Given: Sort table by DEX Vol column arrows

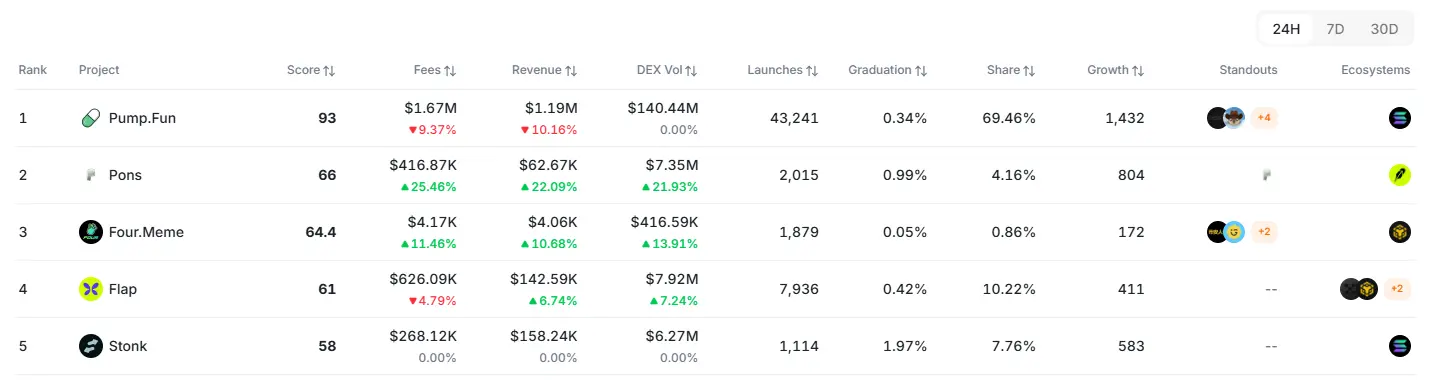Looking at the screenshot, I should [691, 71].
